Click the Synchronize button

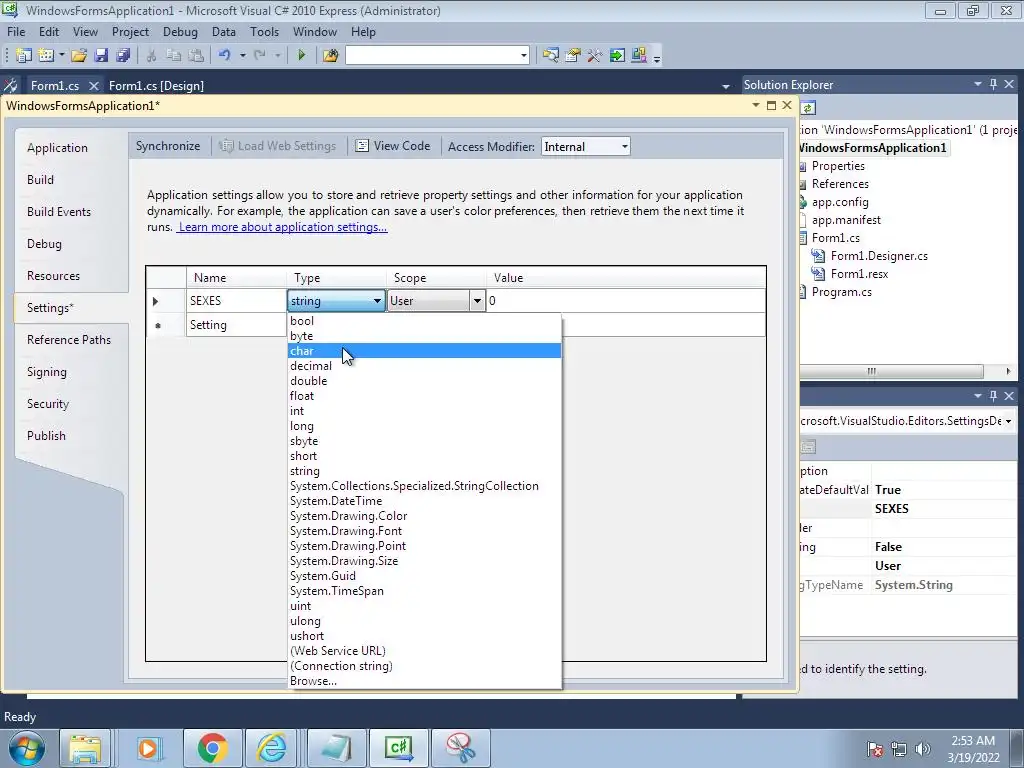168,146
